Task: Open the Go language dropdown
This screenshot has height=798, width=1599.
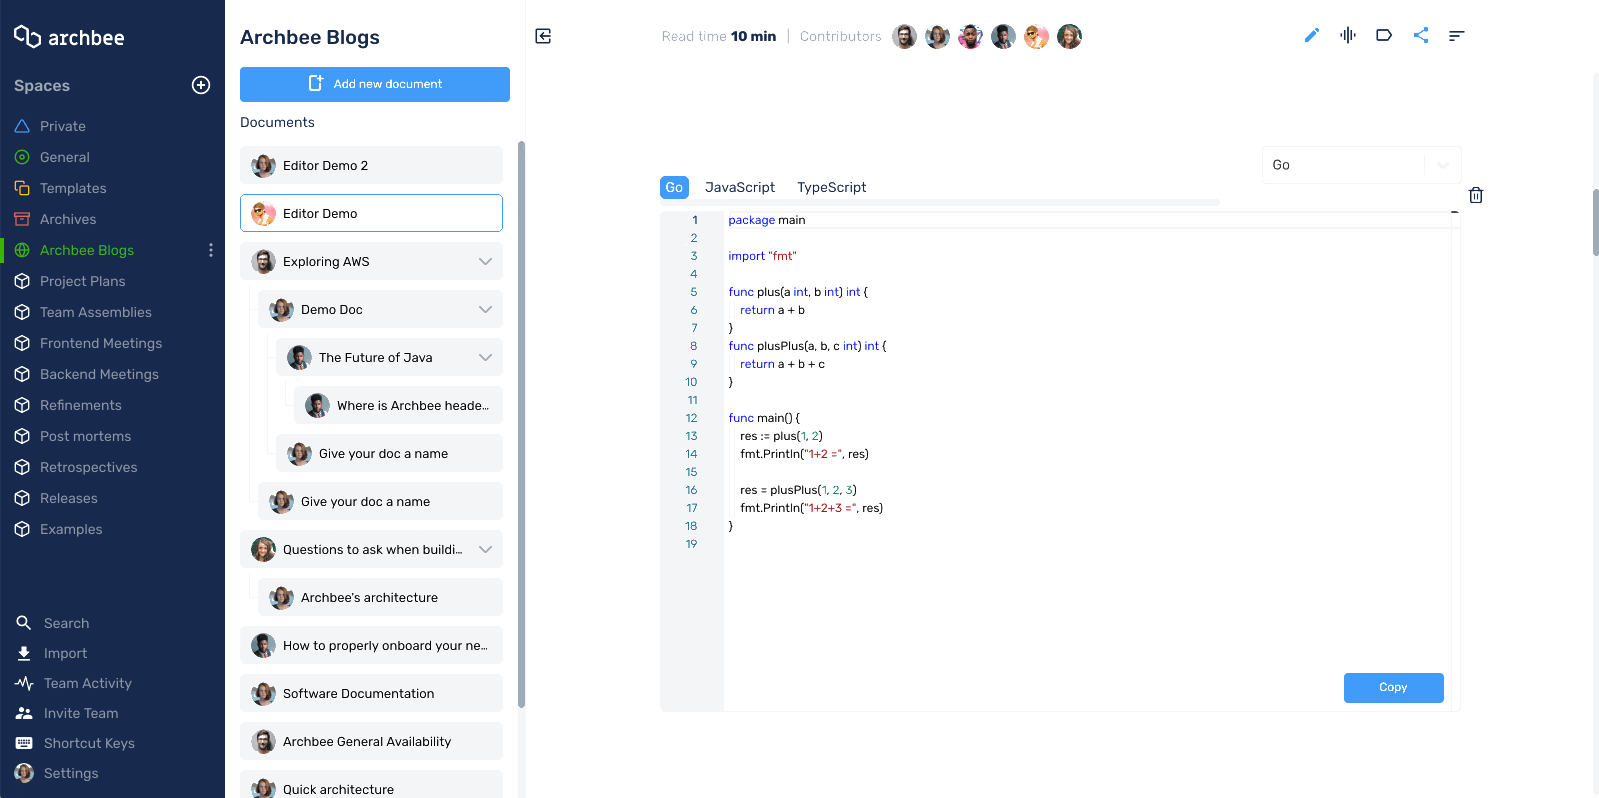Action: pyautogui.click(x=1361, y=165)
